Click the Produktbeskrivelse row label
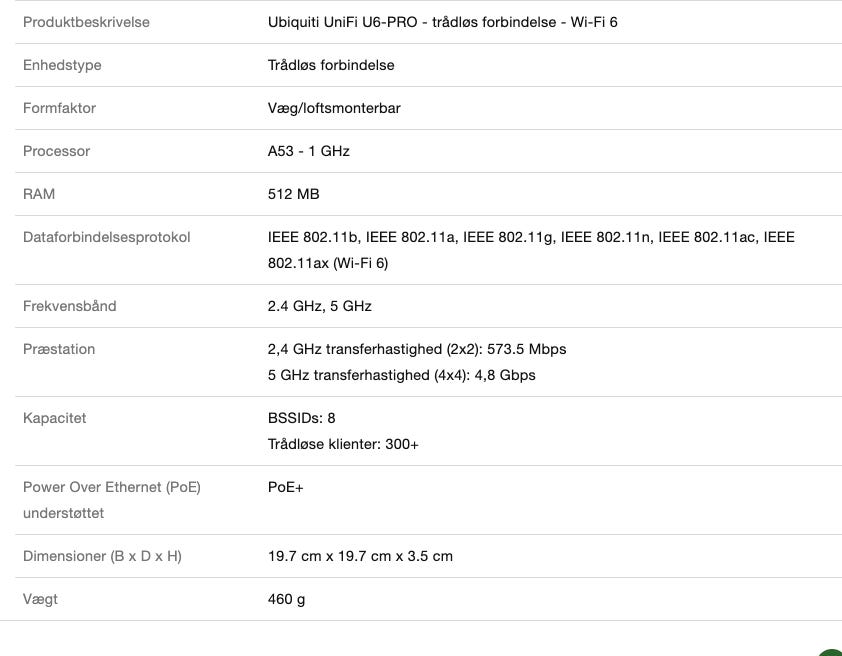Screen dimensions: 842x656 pos(86,22)
